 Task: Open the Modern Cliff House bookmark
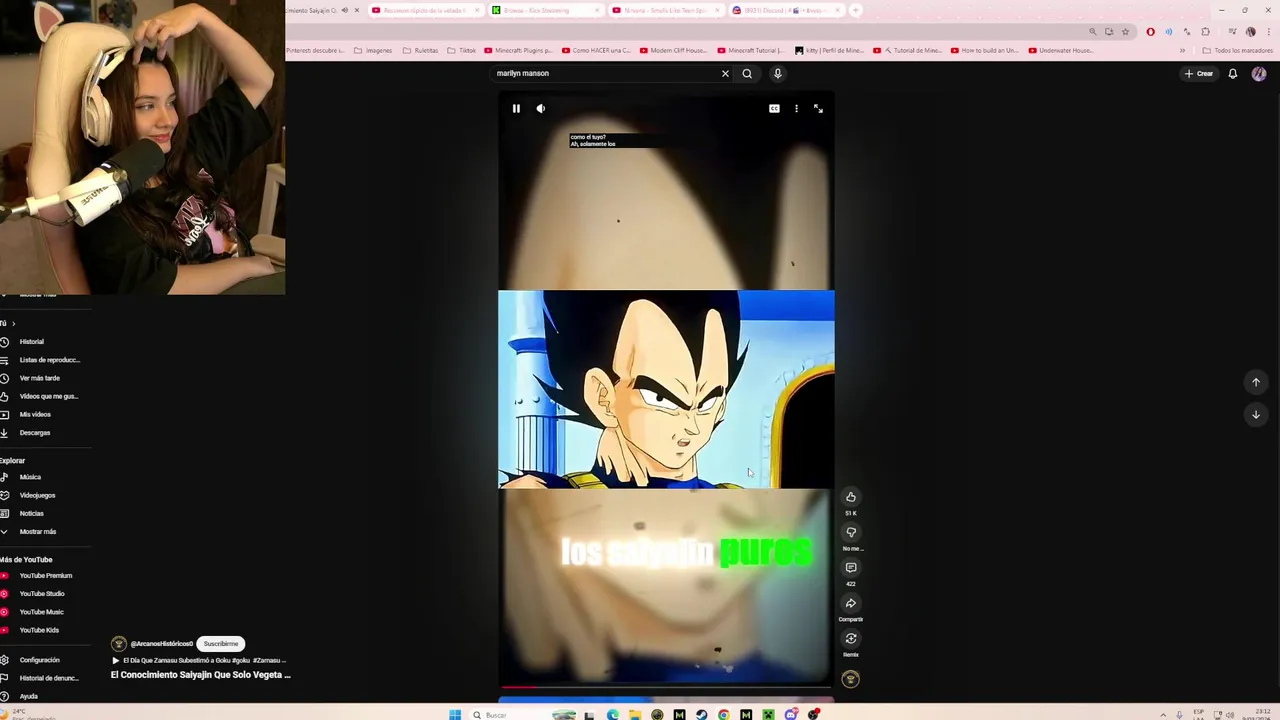point(675,50)
